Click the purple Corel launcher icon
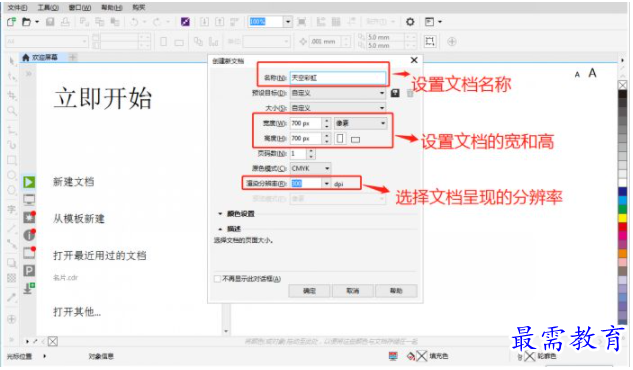This screenshot has height=370, width=633. pos(185,22)
